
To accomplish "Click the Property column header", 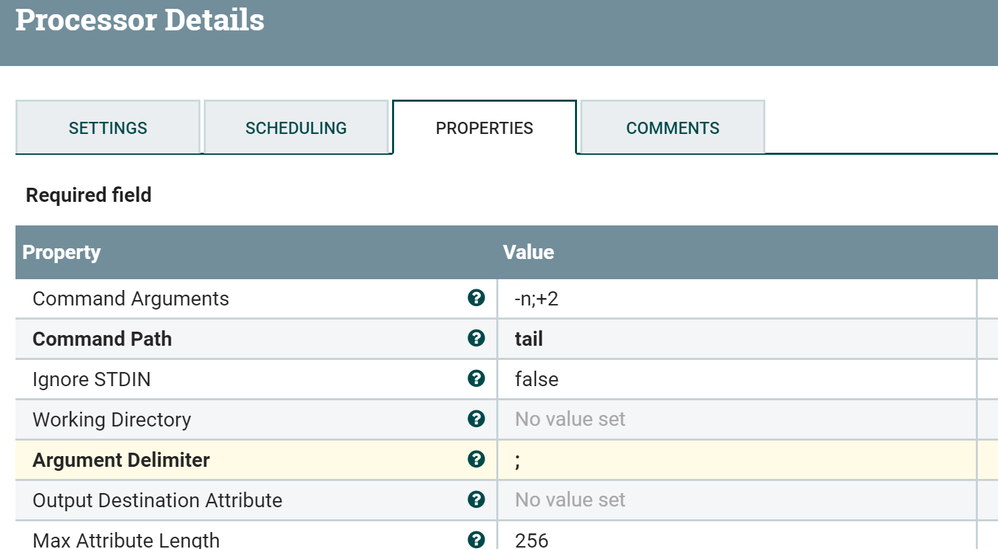I will (x=62, y=252).
